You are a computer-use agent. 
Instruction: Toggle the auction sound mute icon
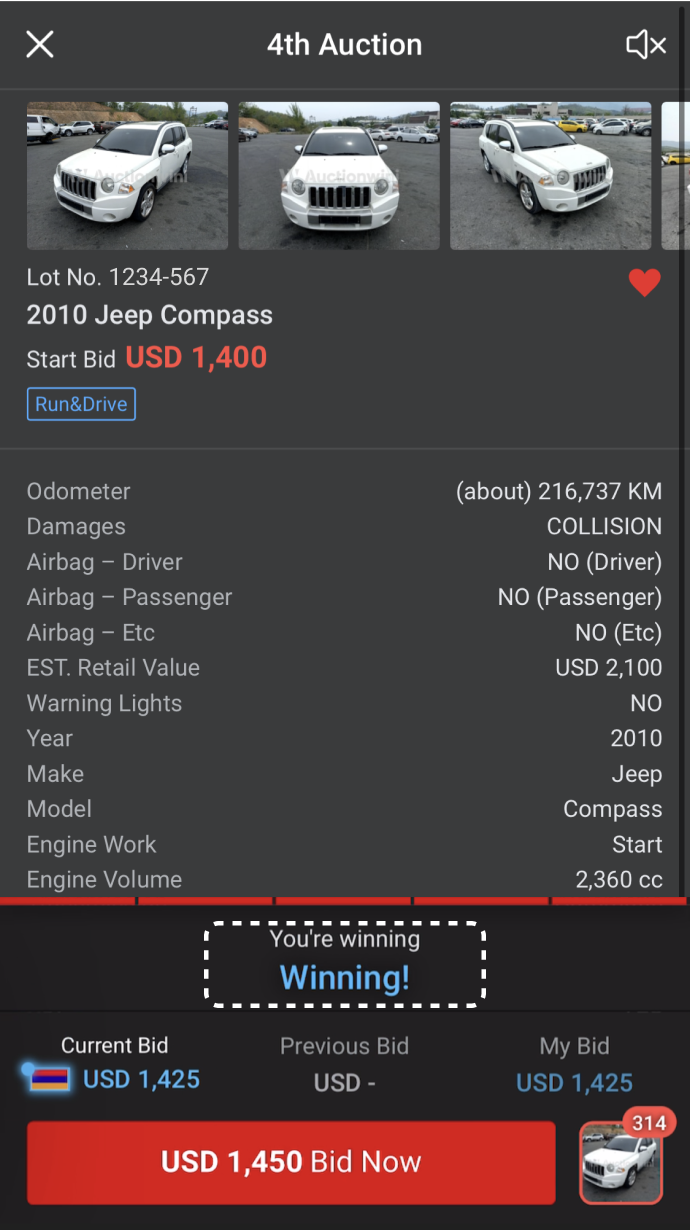pos(646,44)
